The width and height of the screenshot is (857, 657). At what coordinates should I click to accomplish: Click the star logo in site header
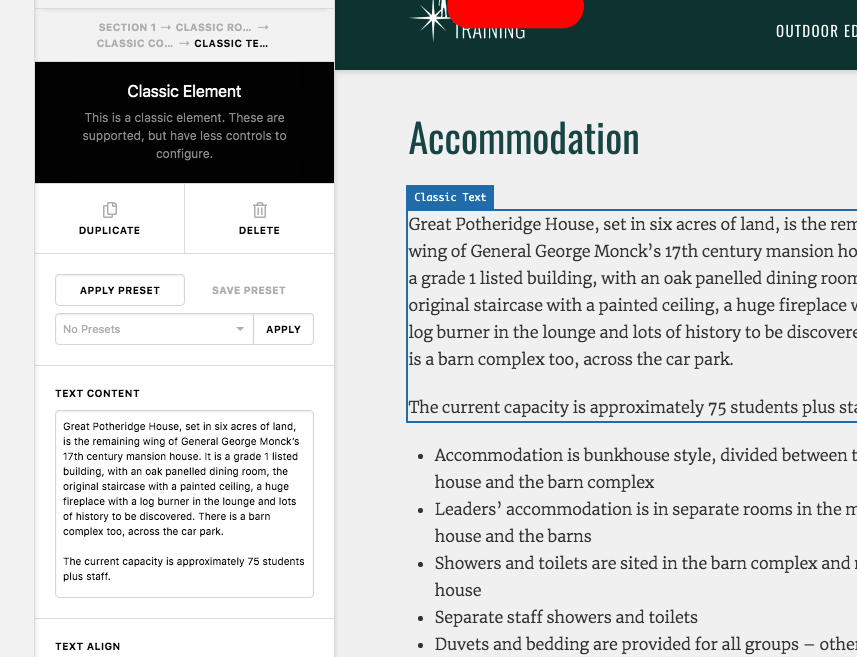coord(432,20)
